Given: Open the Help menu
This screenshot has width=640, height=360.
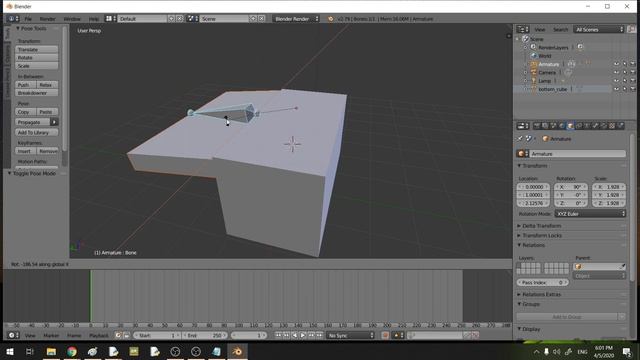Looking at the screenshot, I should coord(94,19).
